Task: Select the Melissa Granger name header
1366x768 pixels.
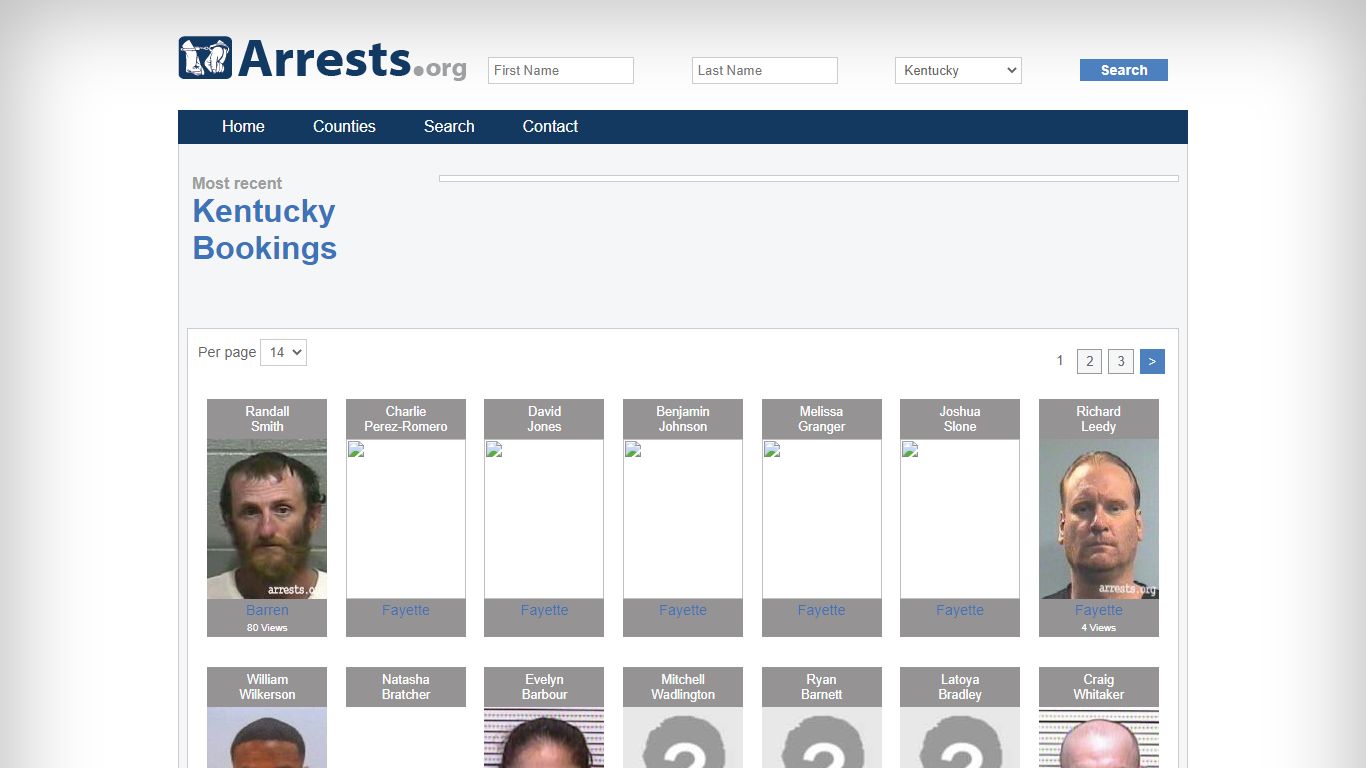Action: (x=822, y=419)
